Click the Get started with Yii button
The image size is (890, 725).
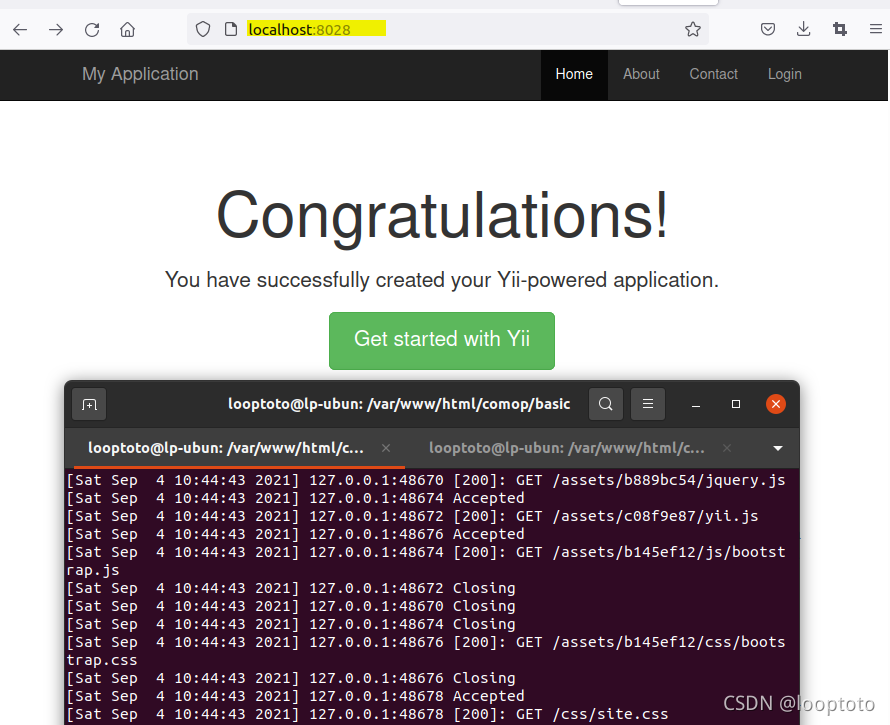[442, 341]
